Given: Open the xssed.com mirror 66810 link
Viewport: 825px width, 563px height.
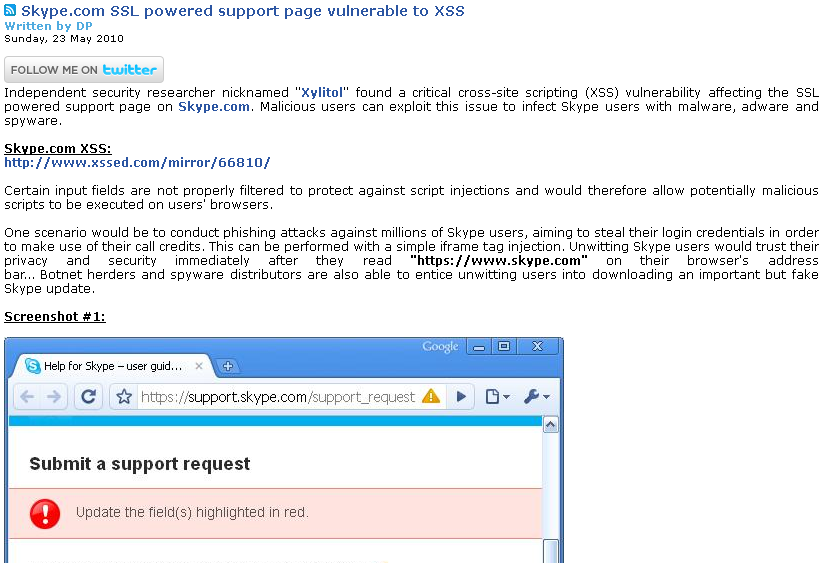Looking at the screenshot, I should tap(137, 163).
